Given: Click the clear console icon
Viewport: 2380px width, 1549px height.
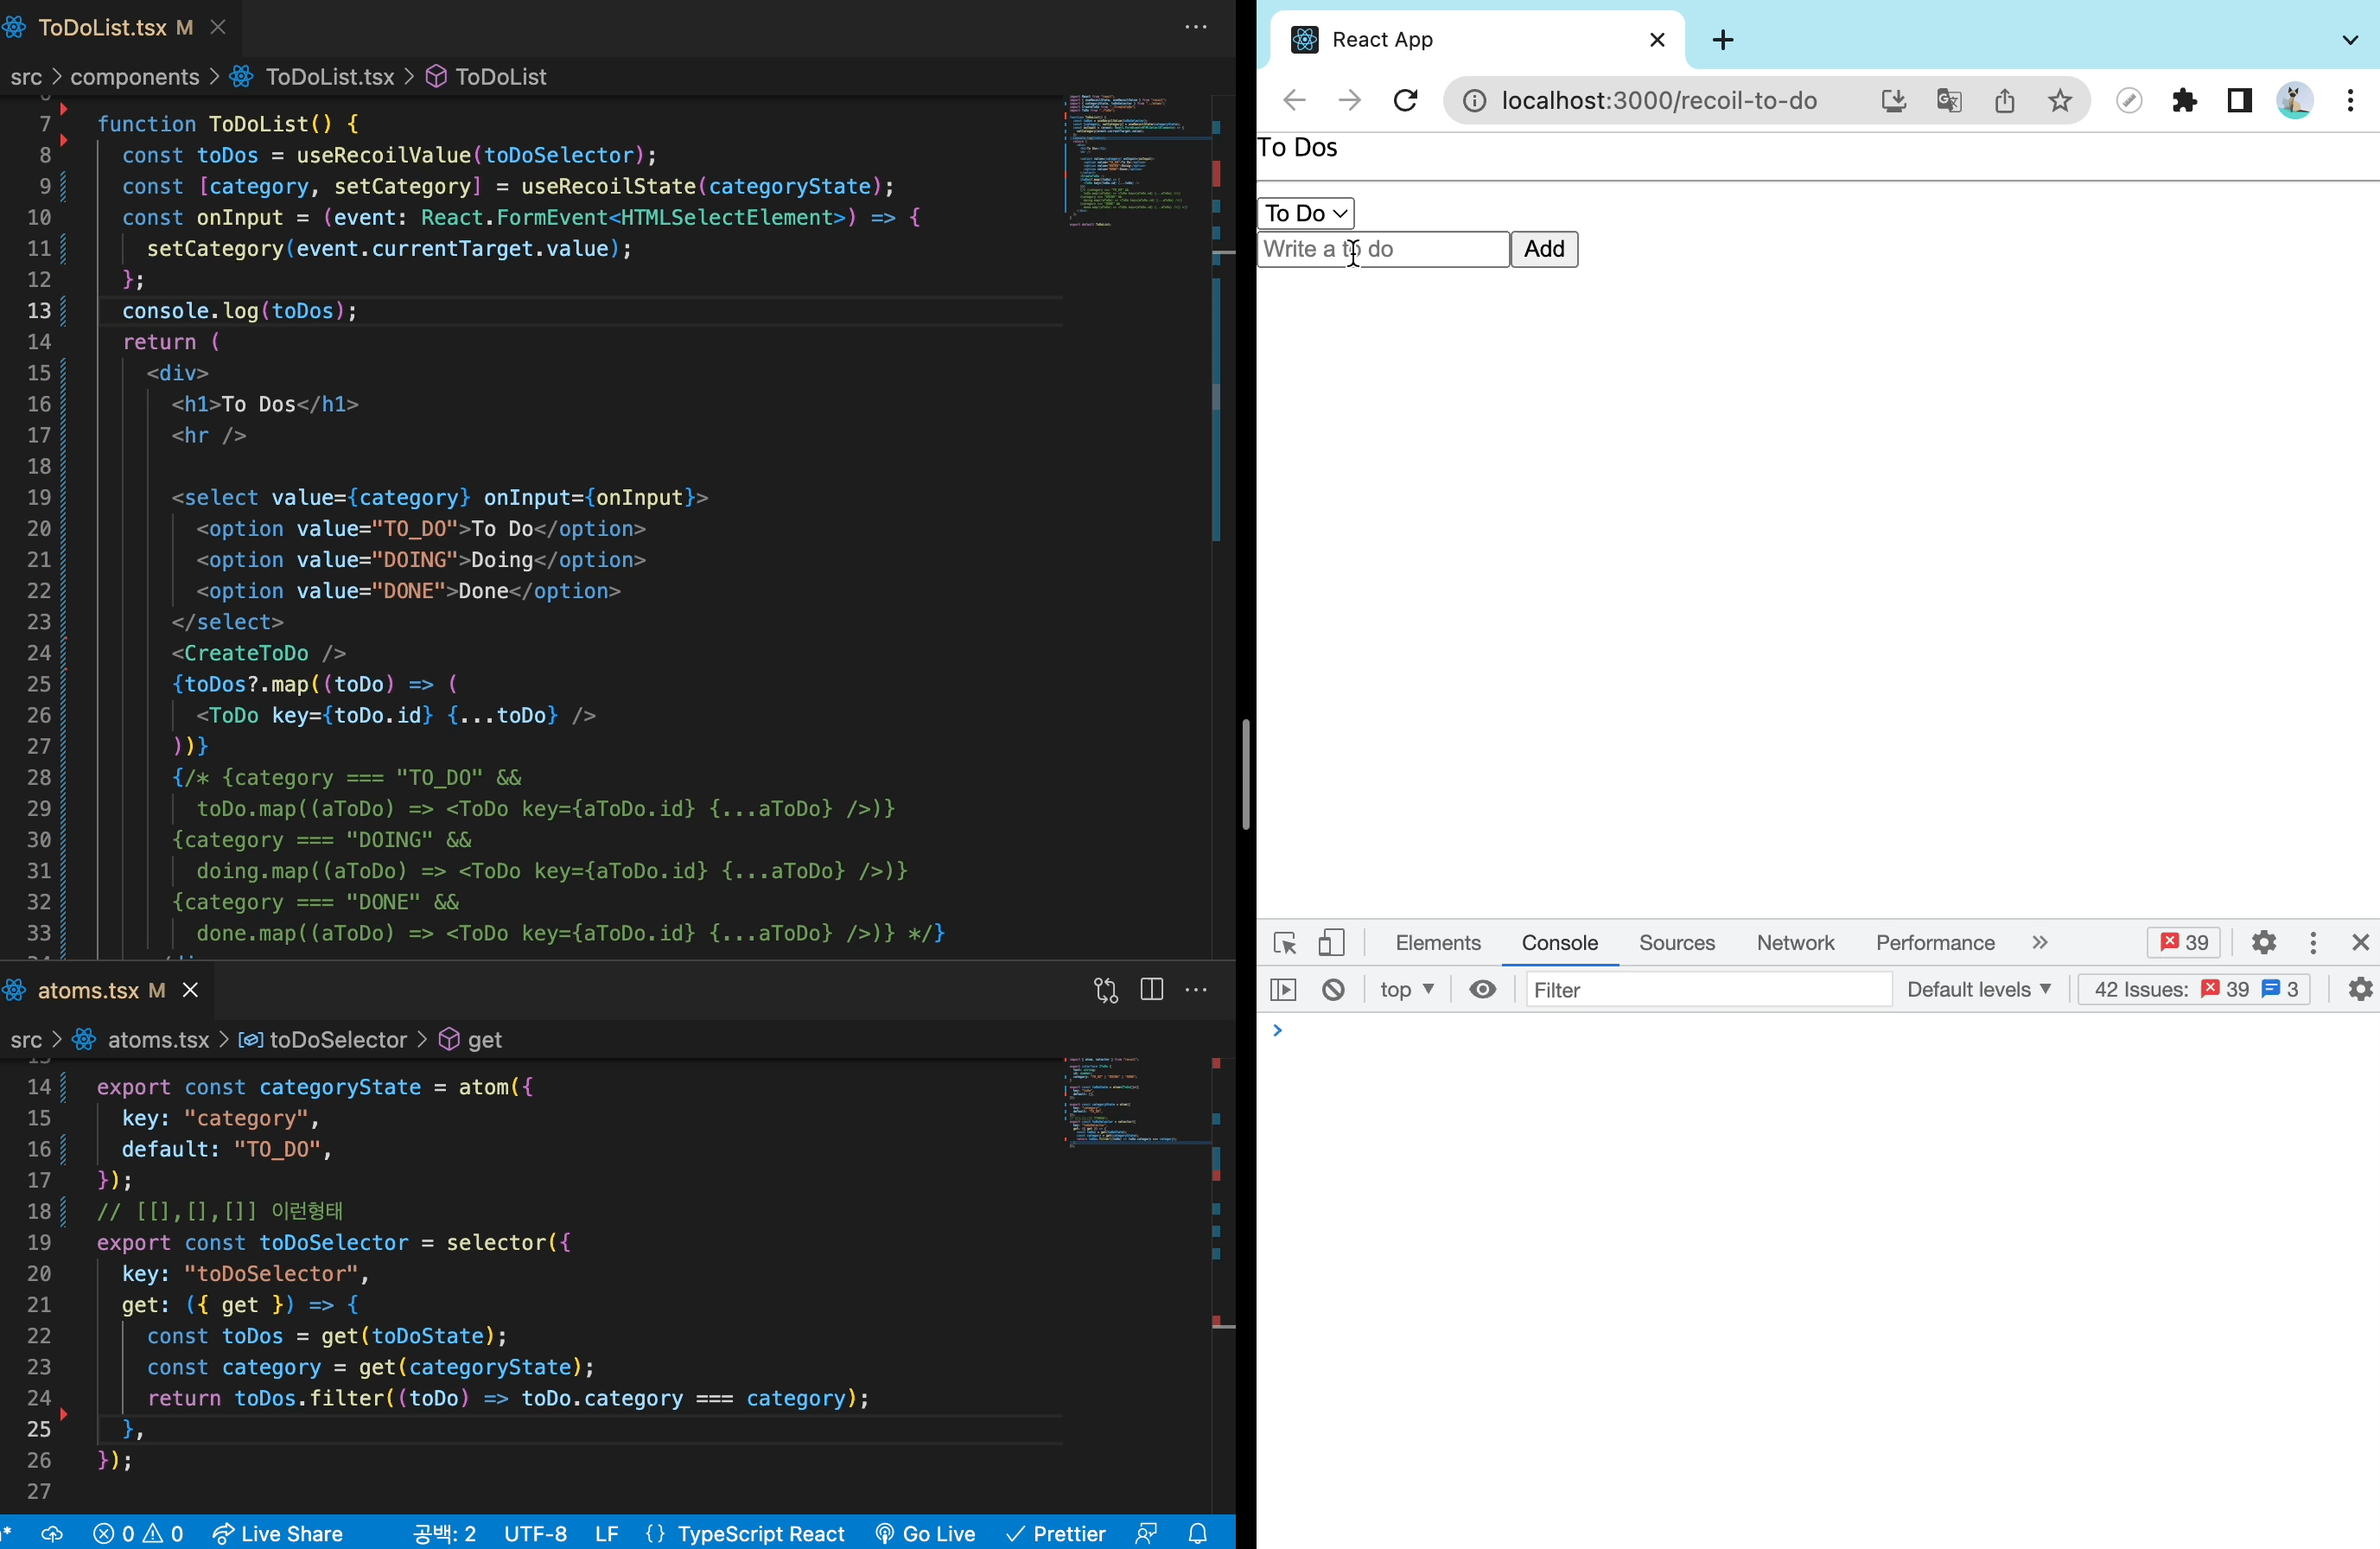Looking at the screenshot, I should pos(1333,990).
